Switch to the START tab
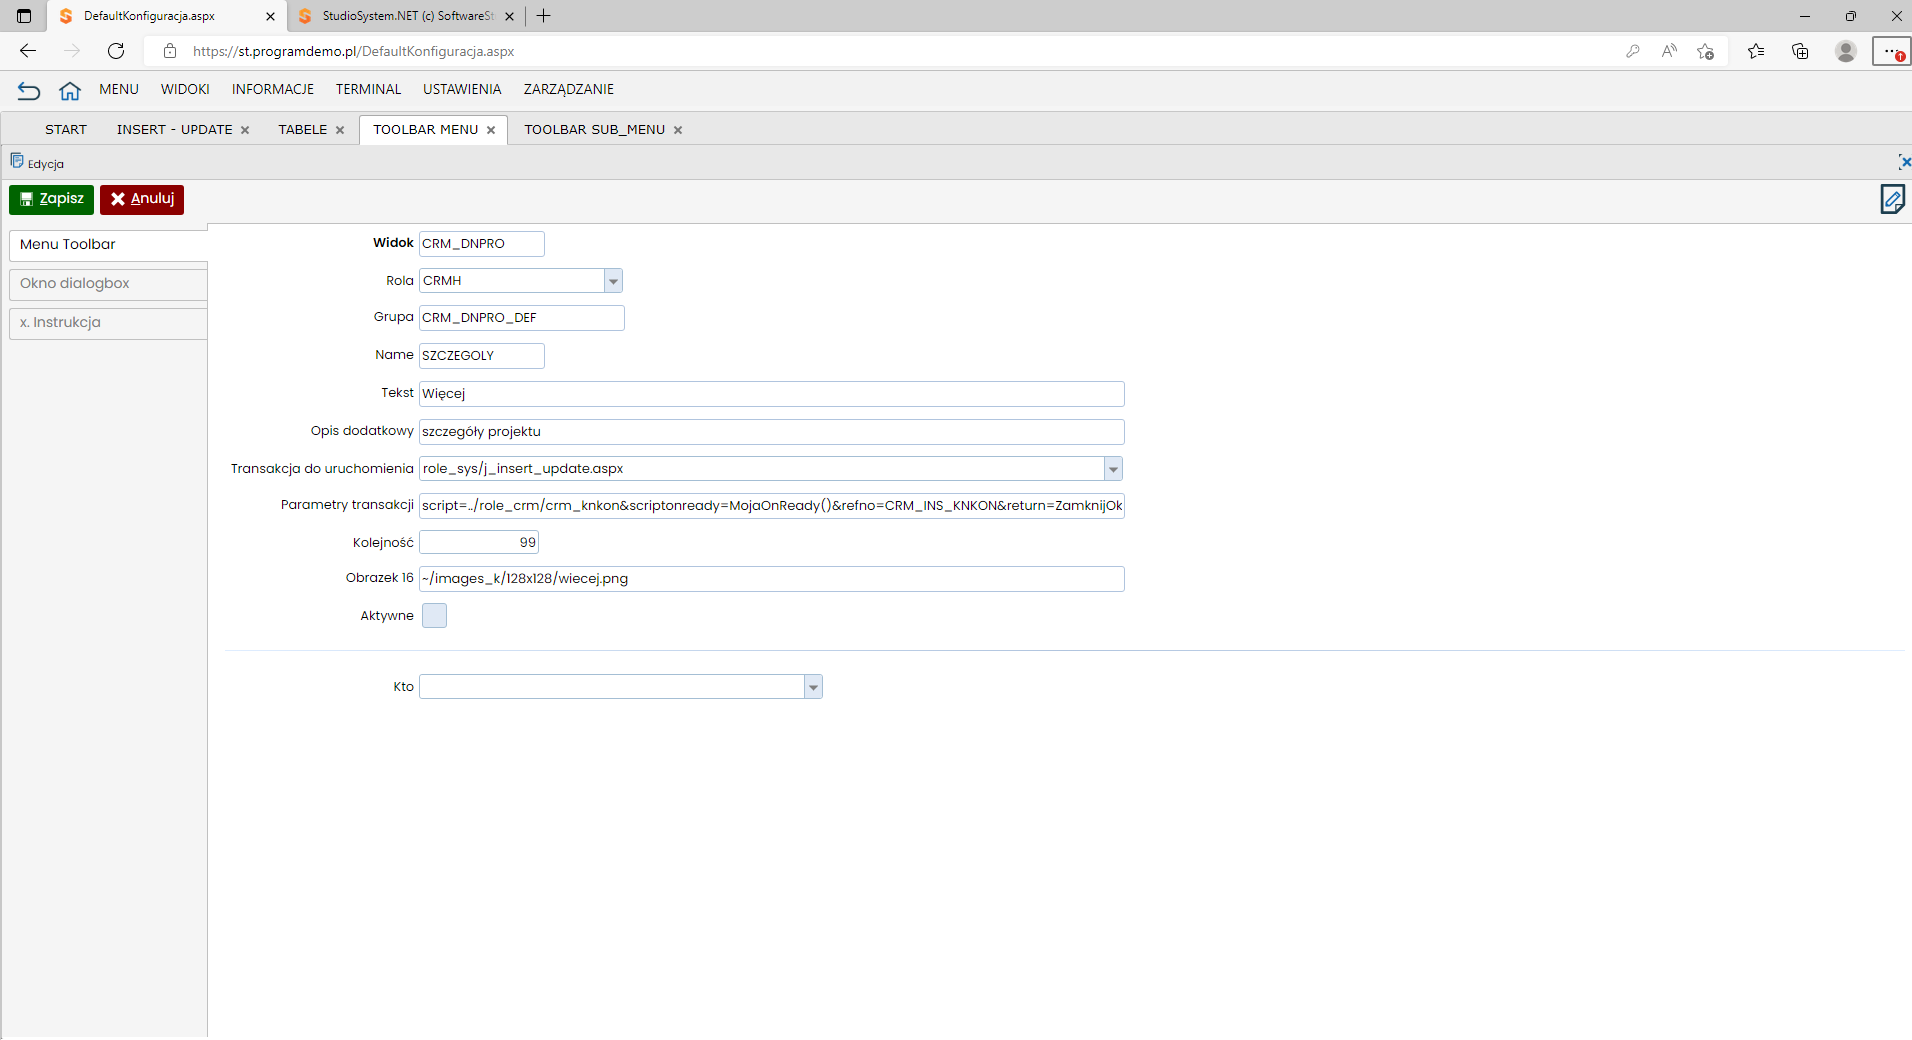Image resolution: width=1912 pixels, height=1040 pixels. tap(66, 130)
